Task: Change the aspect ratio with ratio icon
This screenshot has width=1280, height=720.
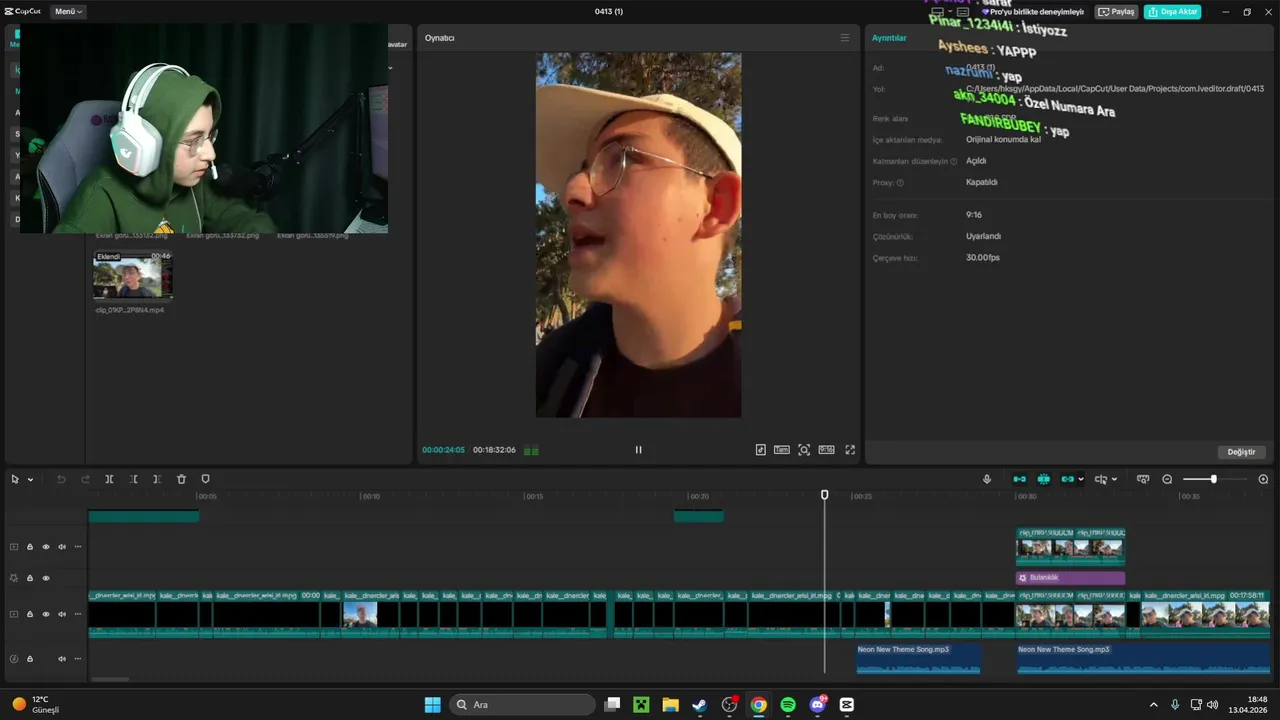Action: click(x=826, y=450)
